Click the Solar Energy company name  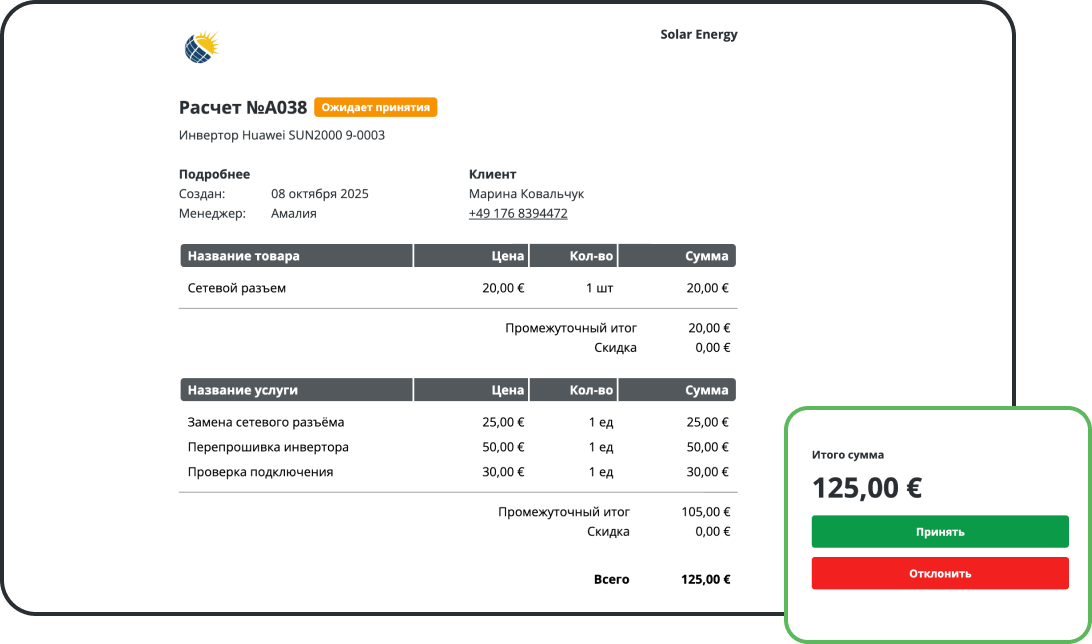(699, 34)
